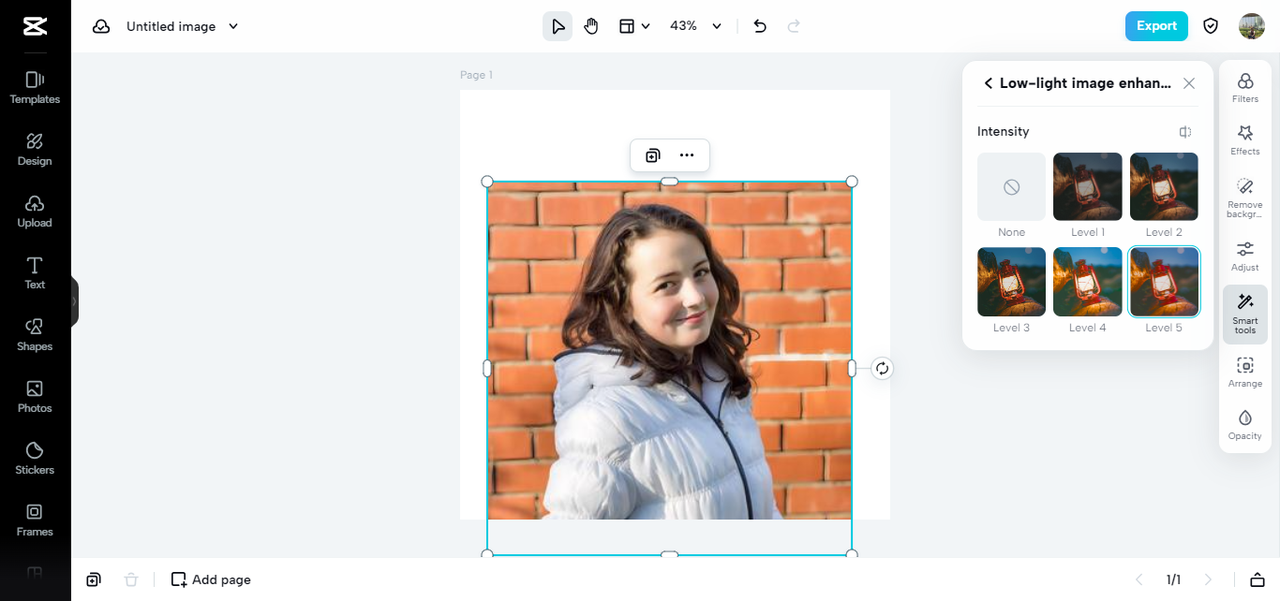Open the Templates panel
This screenshot has height=601, width=1280.
click(35, 87)
